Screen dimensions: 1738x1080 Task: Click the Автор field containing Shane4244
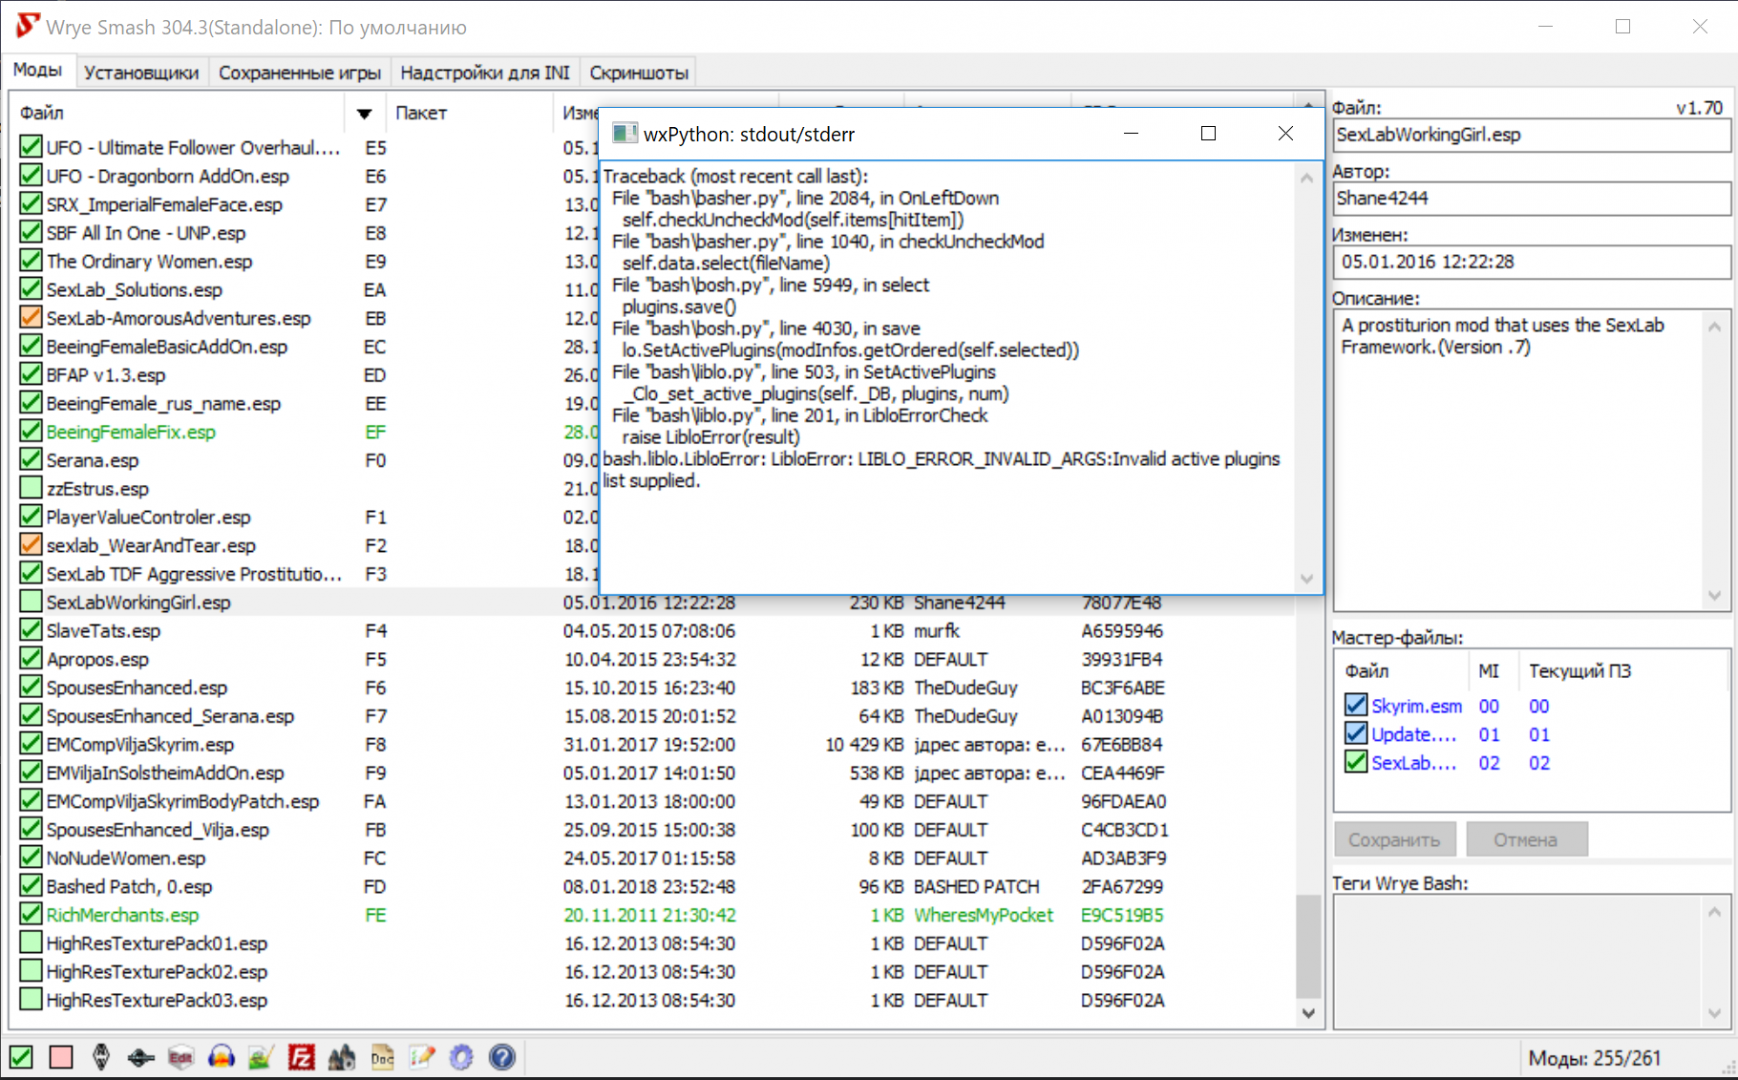click(x=1530, y=198)
